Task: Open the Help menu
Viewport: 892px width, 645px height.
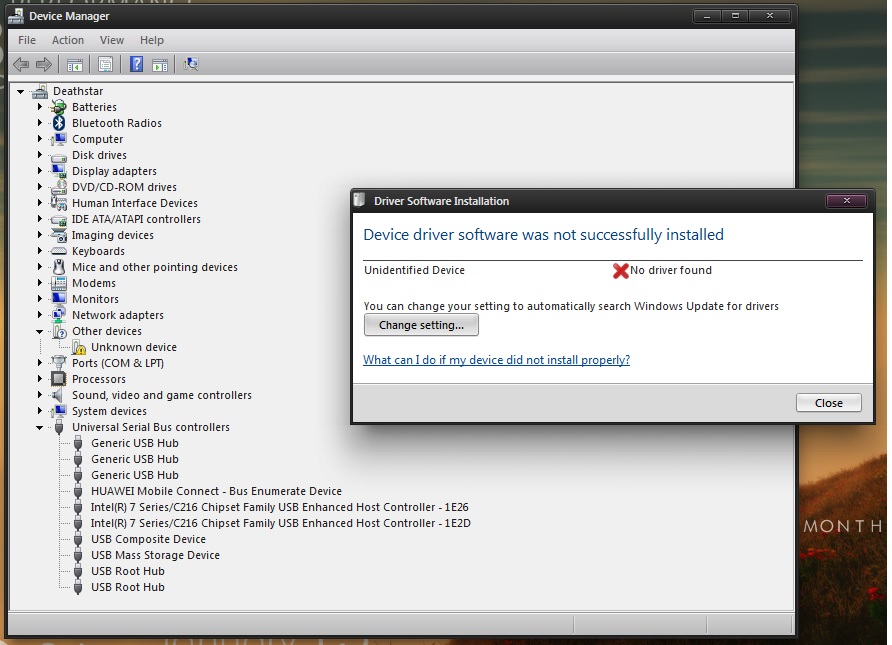Action: [152, 40]
